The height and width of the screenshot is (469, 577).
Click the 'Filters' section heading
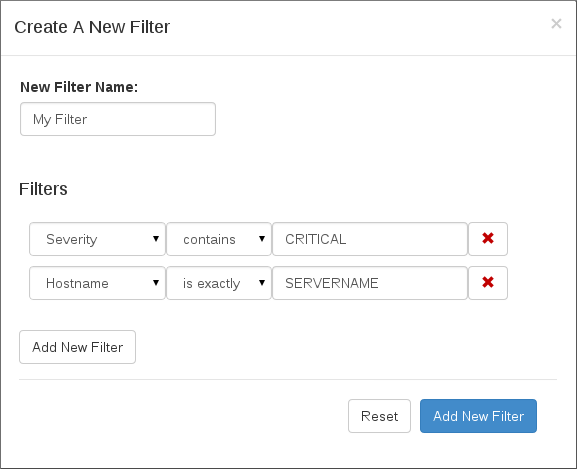coord(43,189)
